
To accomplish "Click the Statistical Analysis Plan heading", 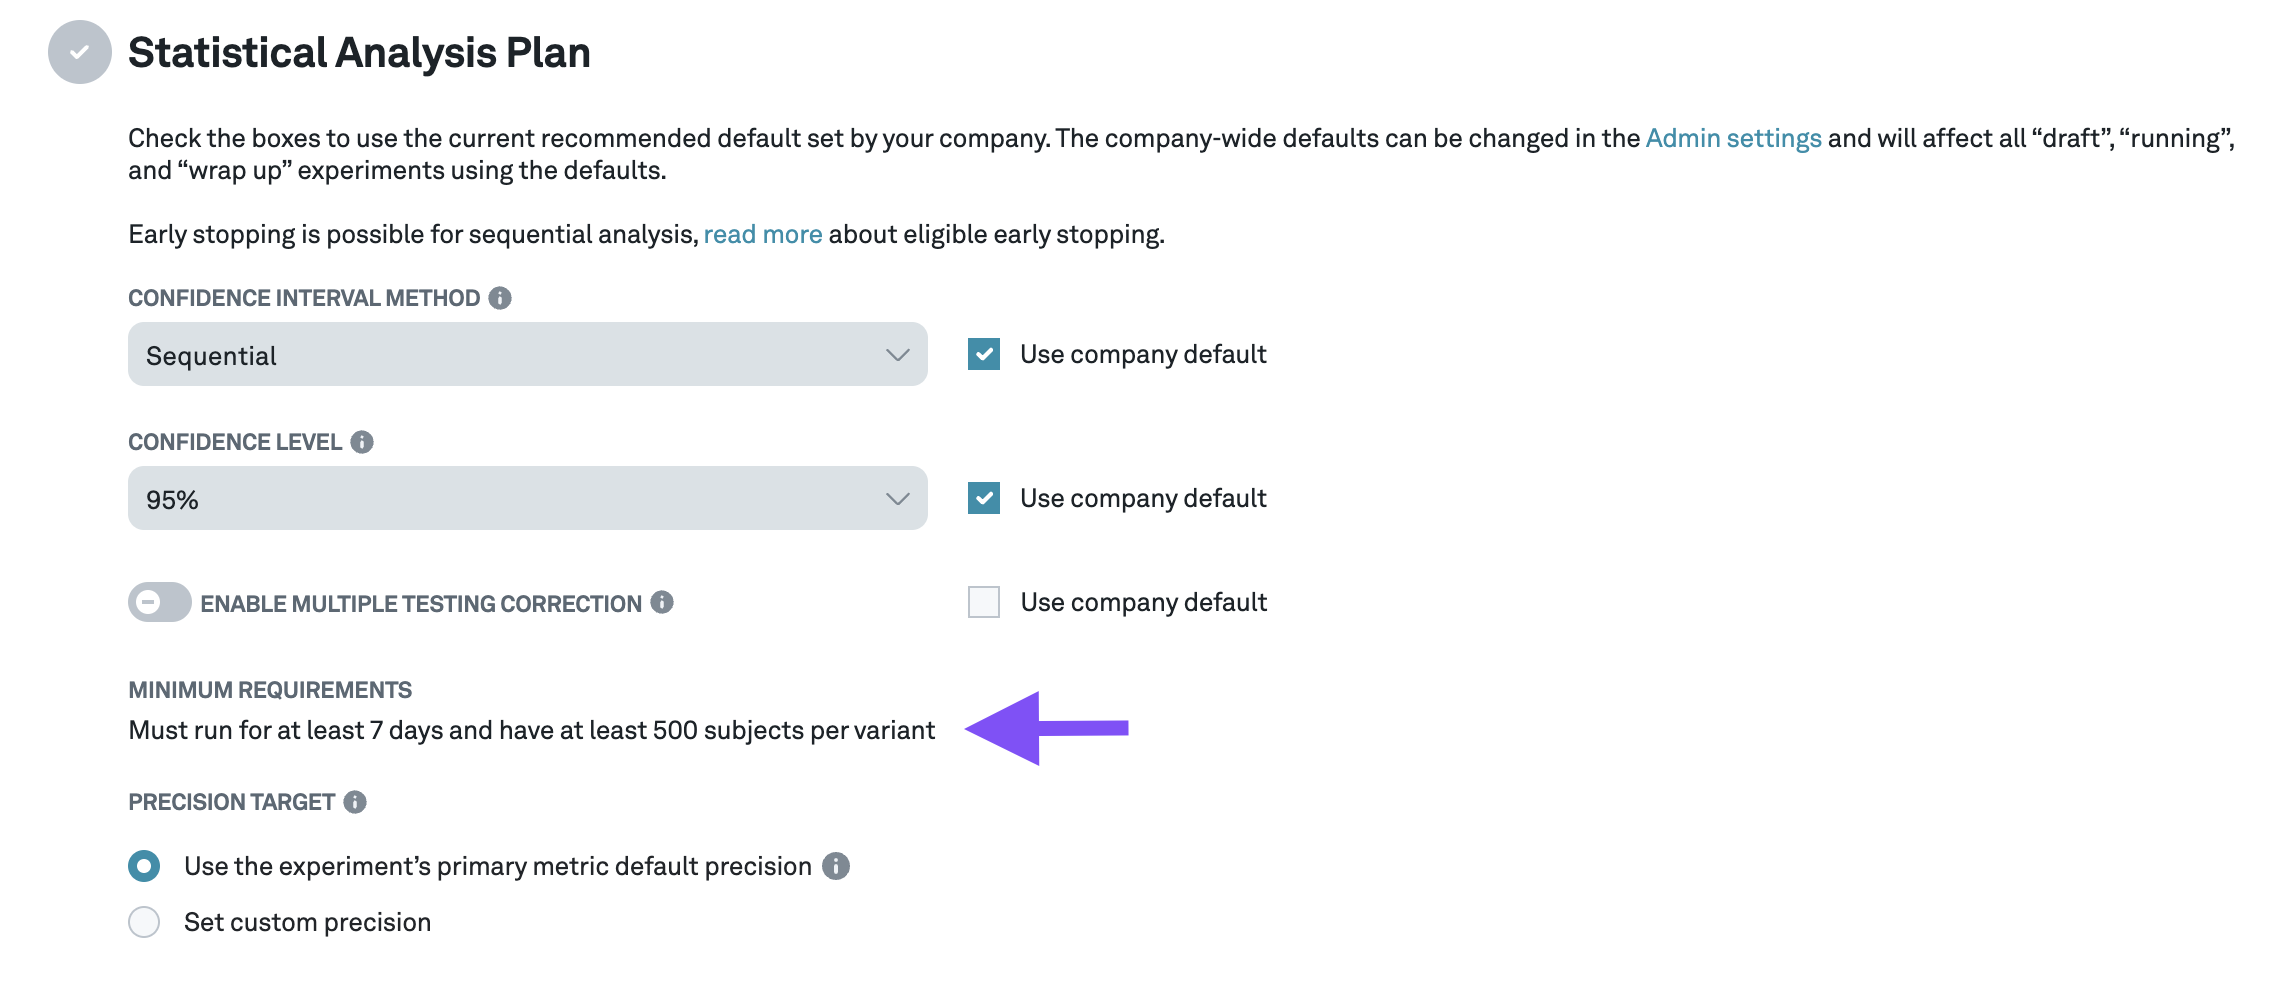I will tap(359, 52).
